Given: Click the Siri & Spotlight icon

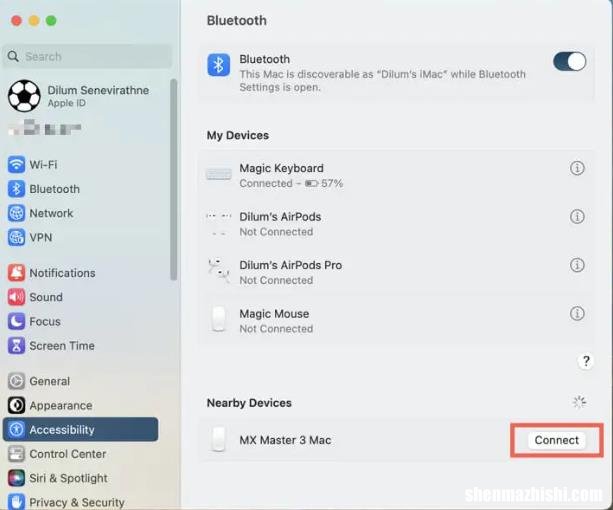Looking at the screenshot, I should (16, 478).
